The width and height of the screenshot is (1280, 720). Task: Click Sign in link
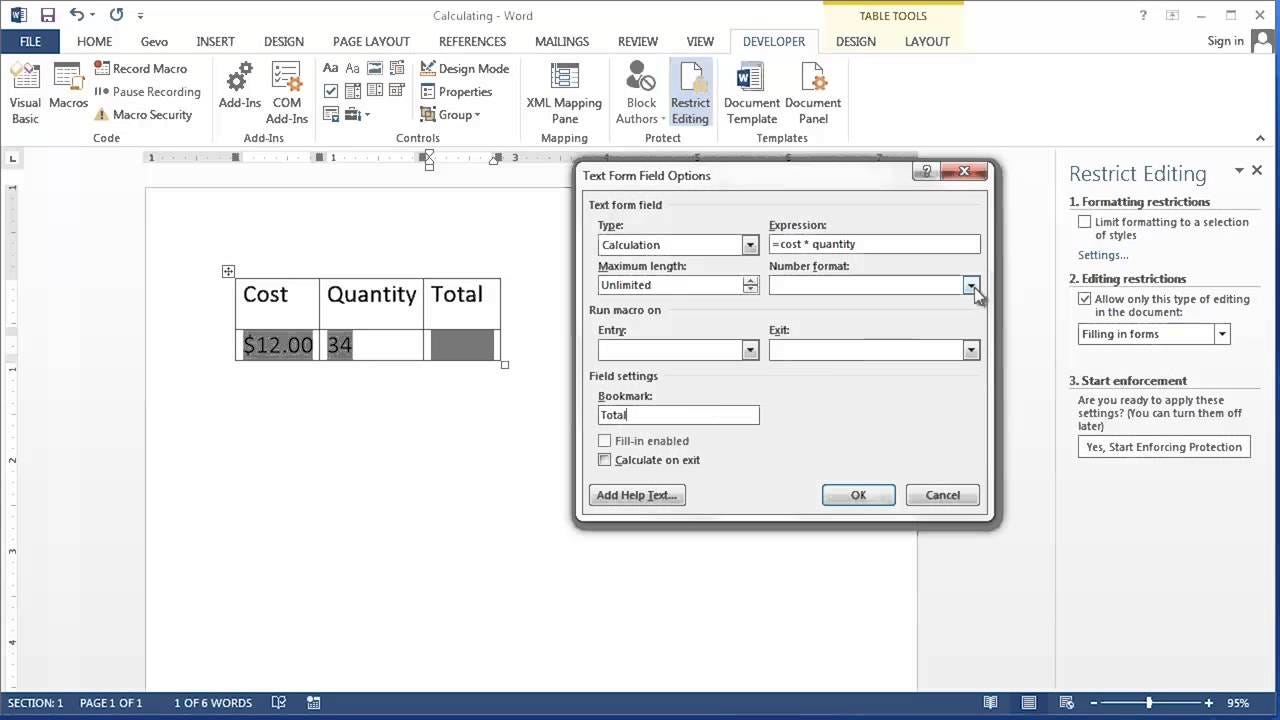[1225, 41]
